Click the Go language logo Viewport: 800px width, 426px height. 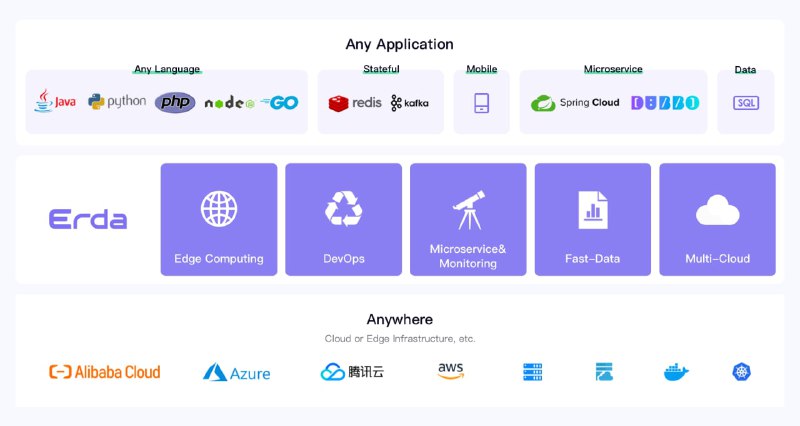279,103
